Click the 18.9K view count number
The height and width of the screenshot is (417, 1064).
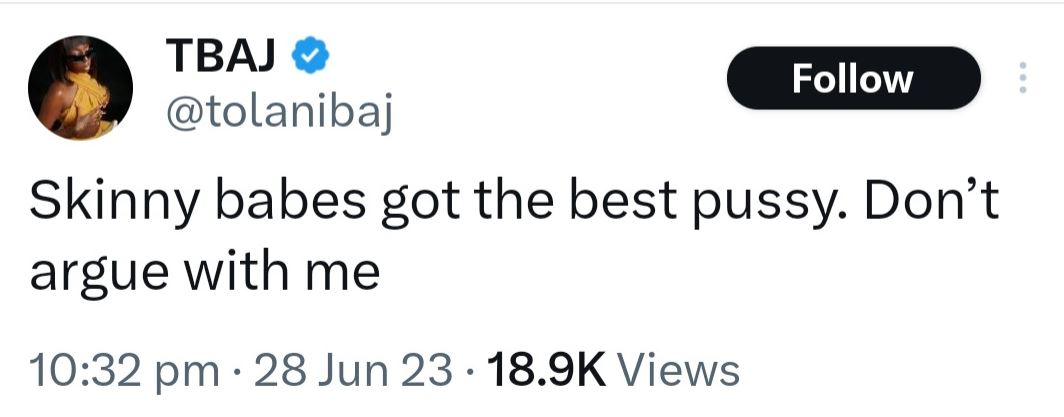point(545,371)
